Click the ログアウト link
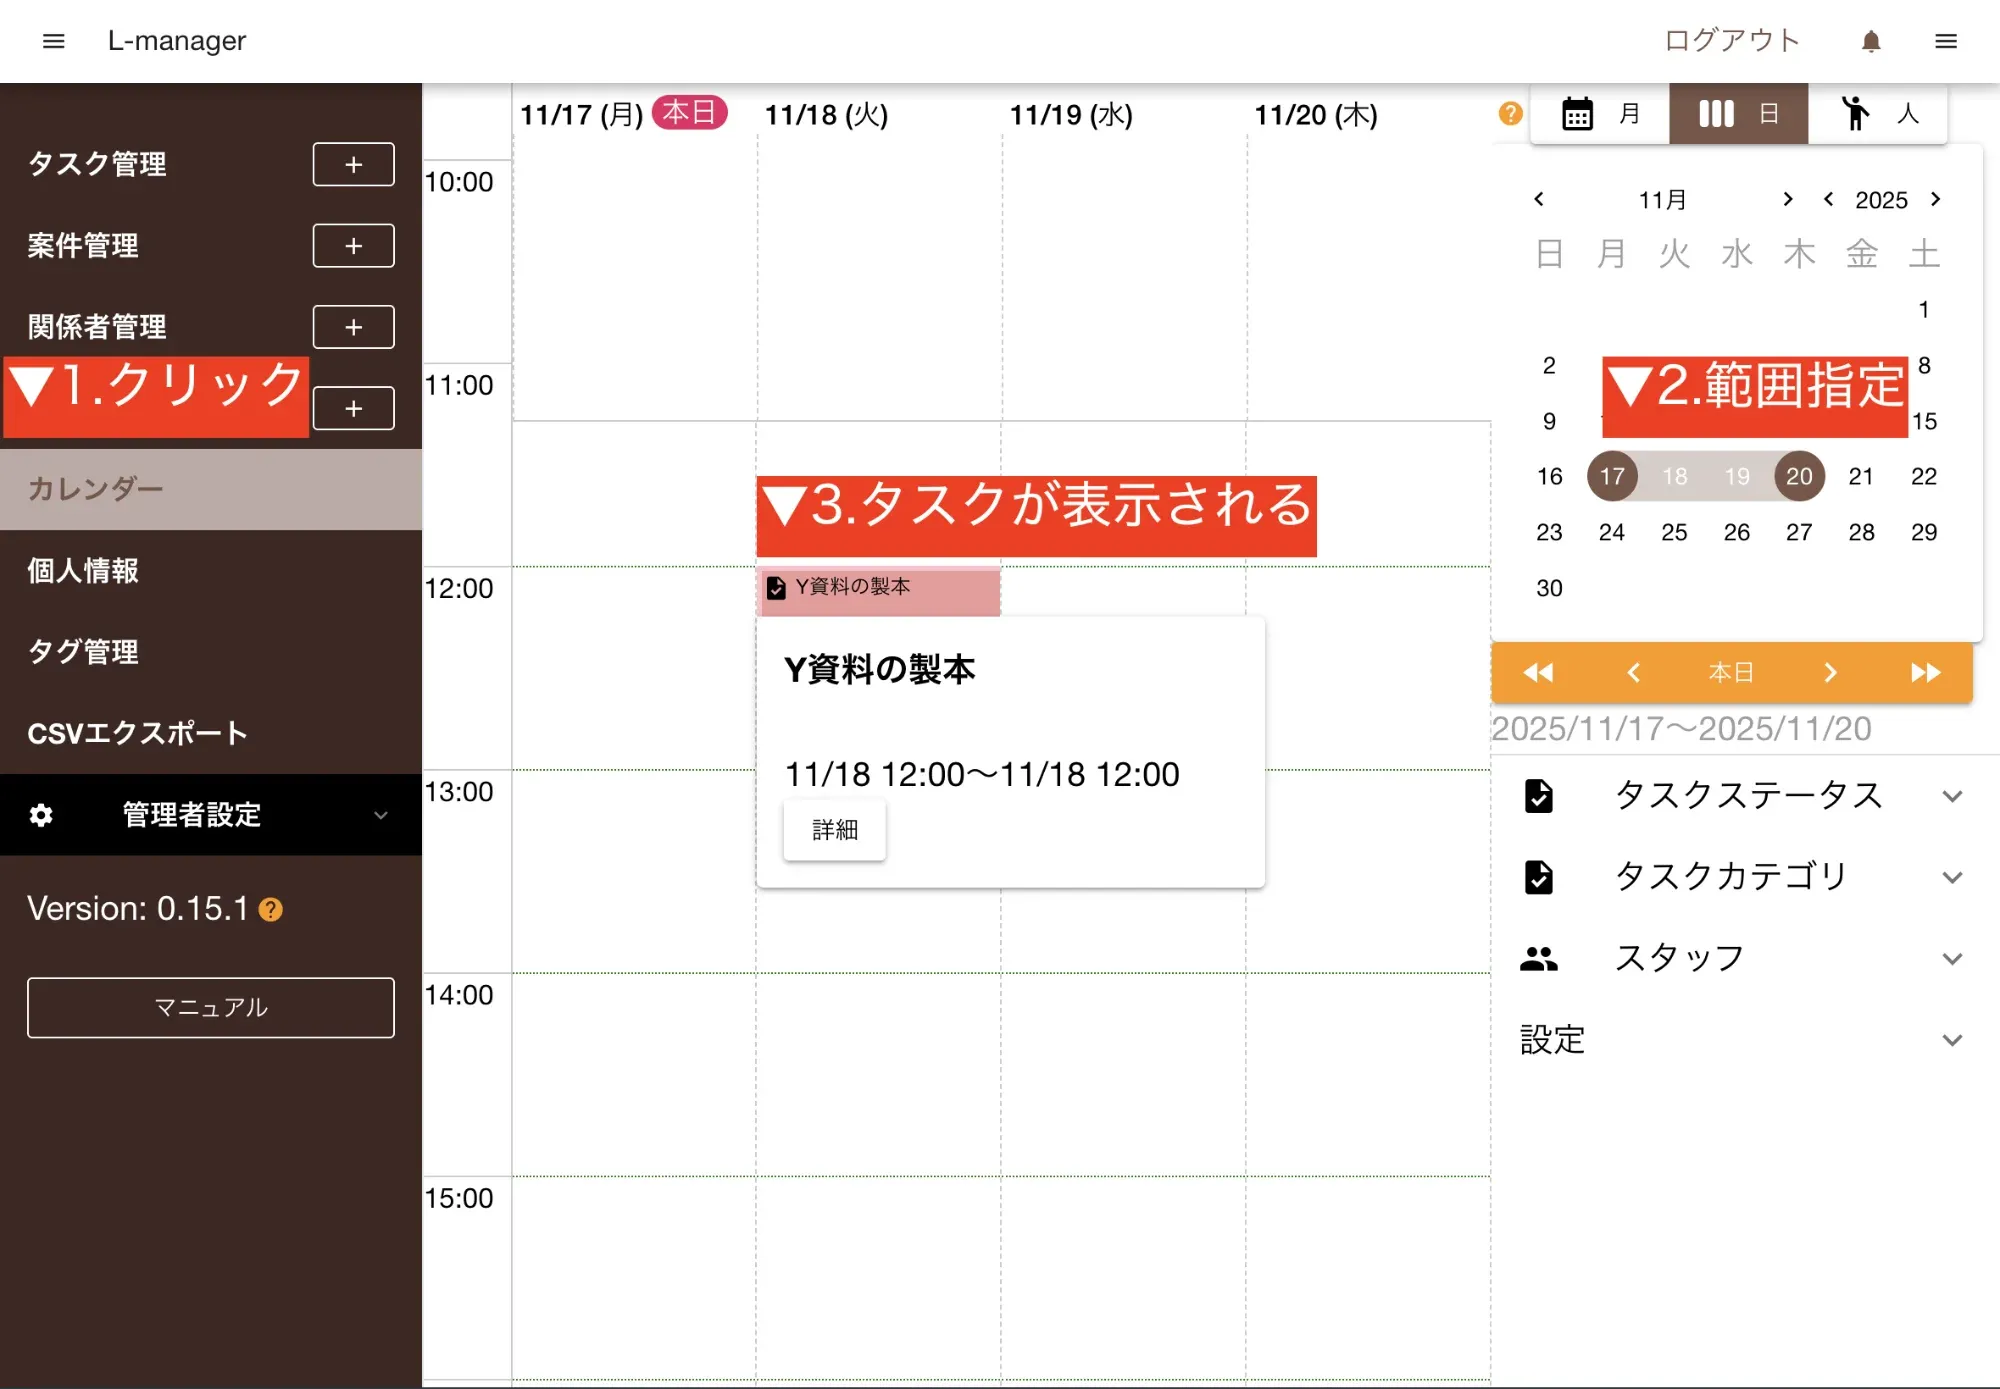 [x=1732, y=41]
